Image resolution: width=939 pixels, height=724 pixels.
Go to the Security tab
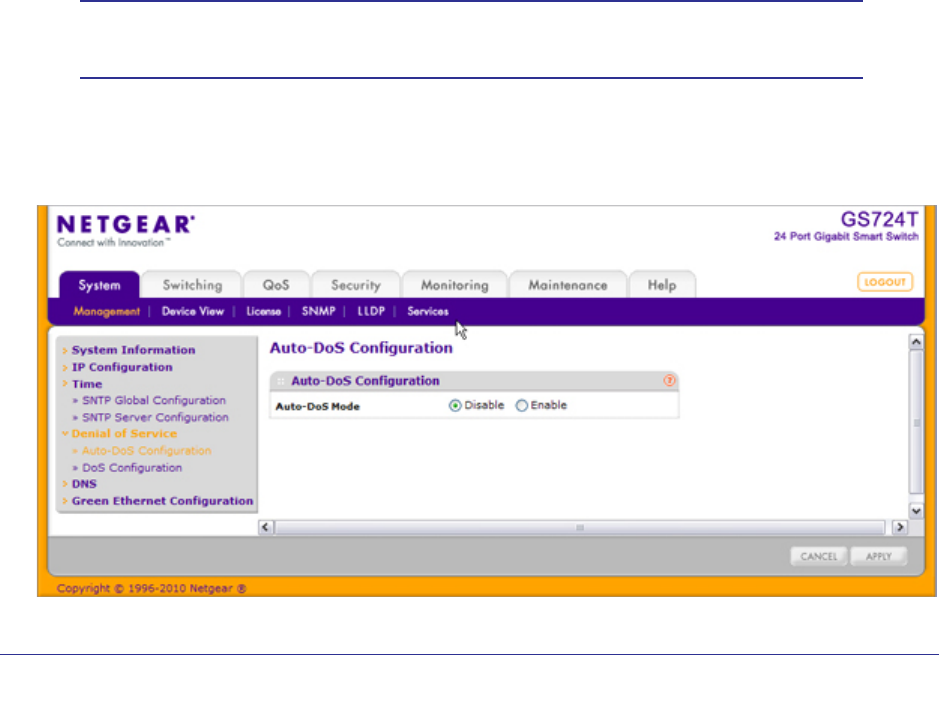click(x=356, y=285)
